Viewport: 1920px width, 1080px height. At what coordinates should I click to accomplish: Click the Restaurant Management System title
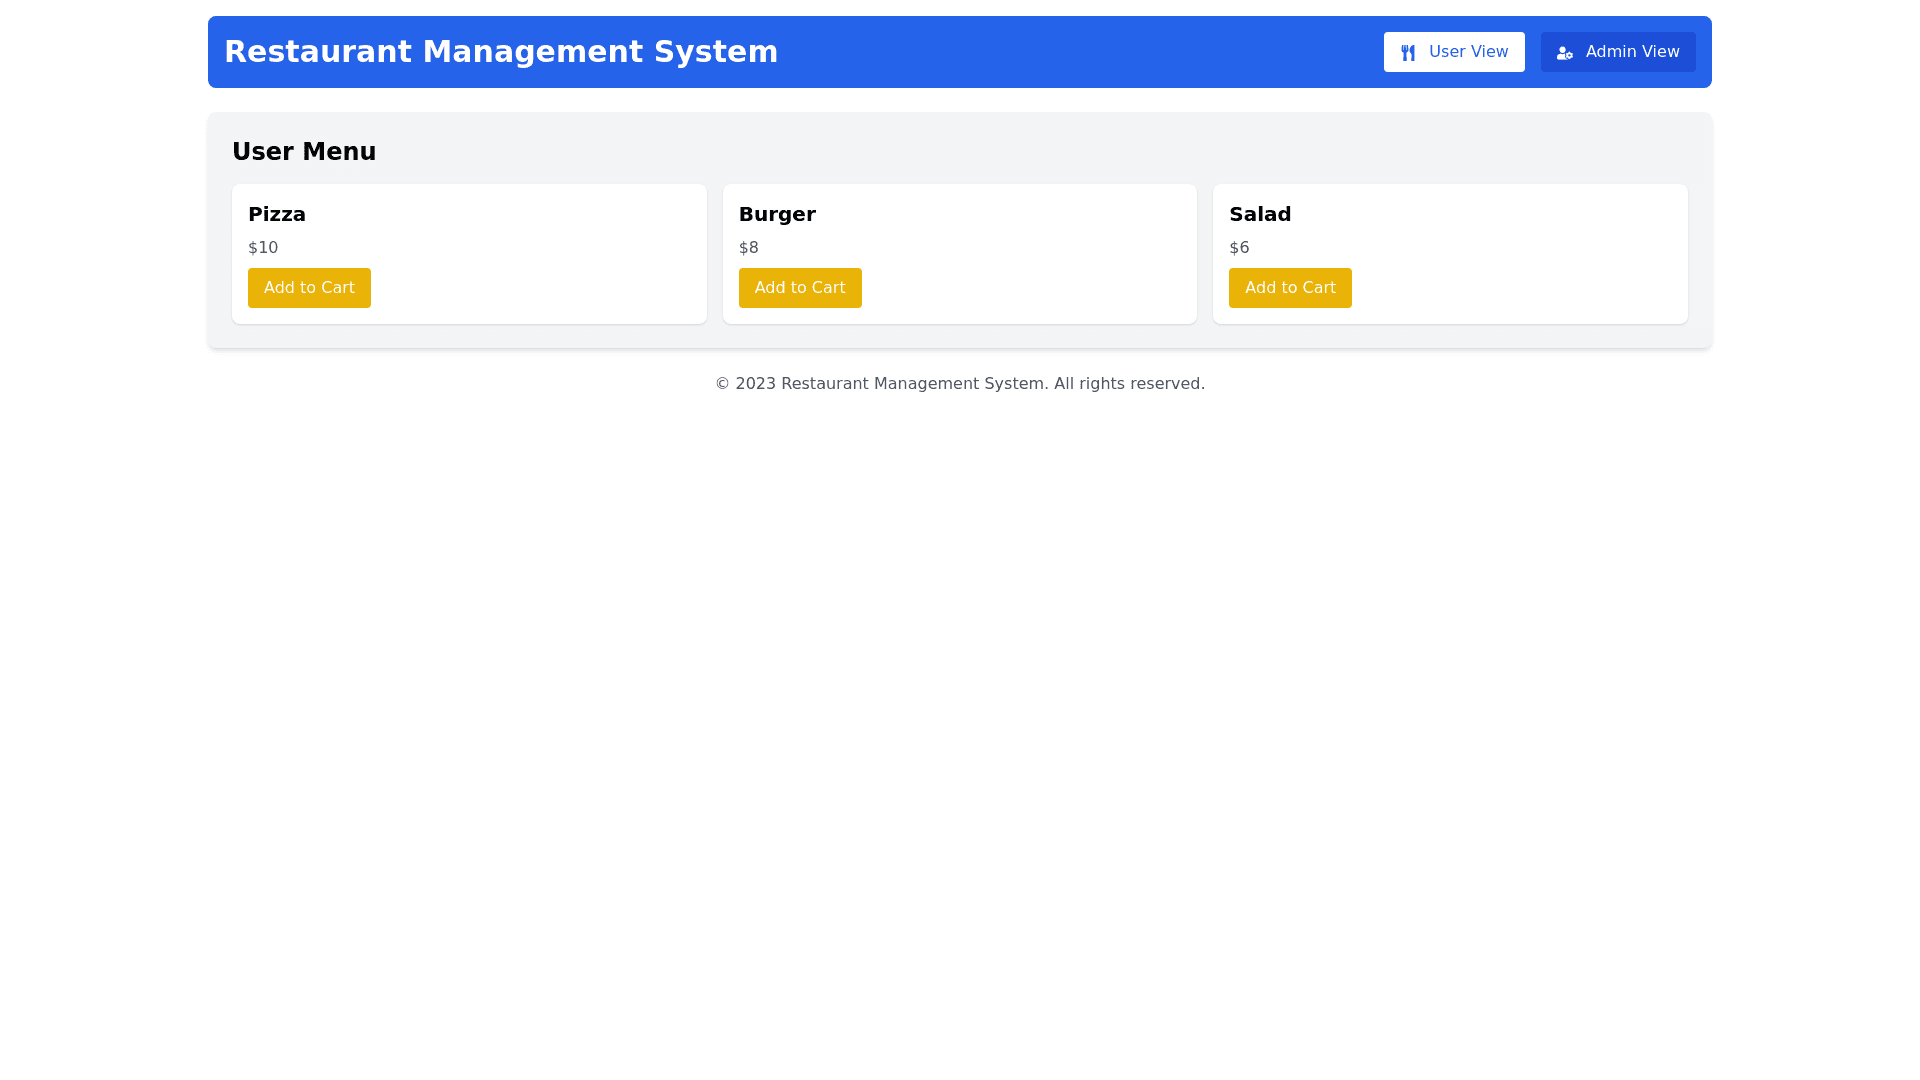tap(501, 52)
